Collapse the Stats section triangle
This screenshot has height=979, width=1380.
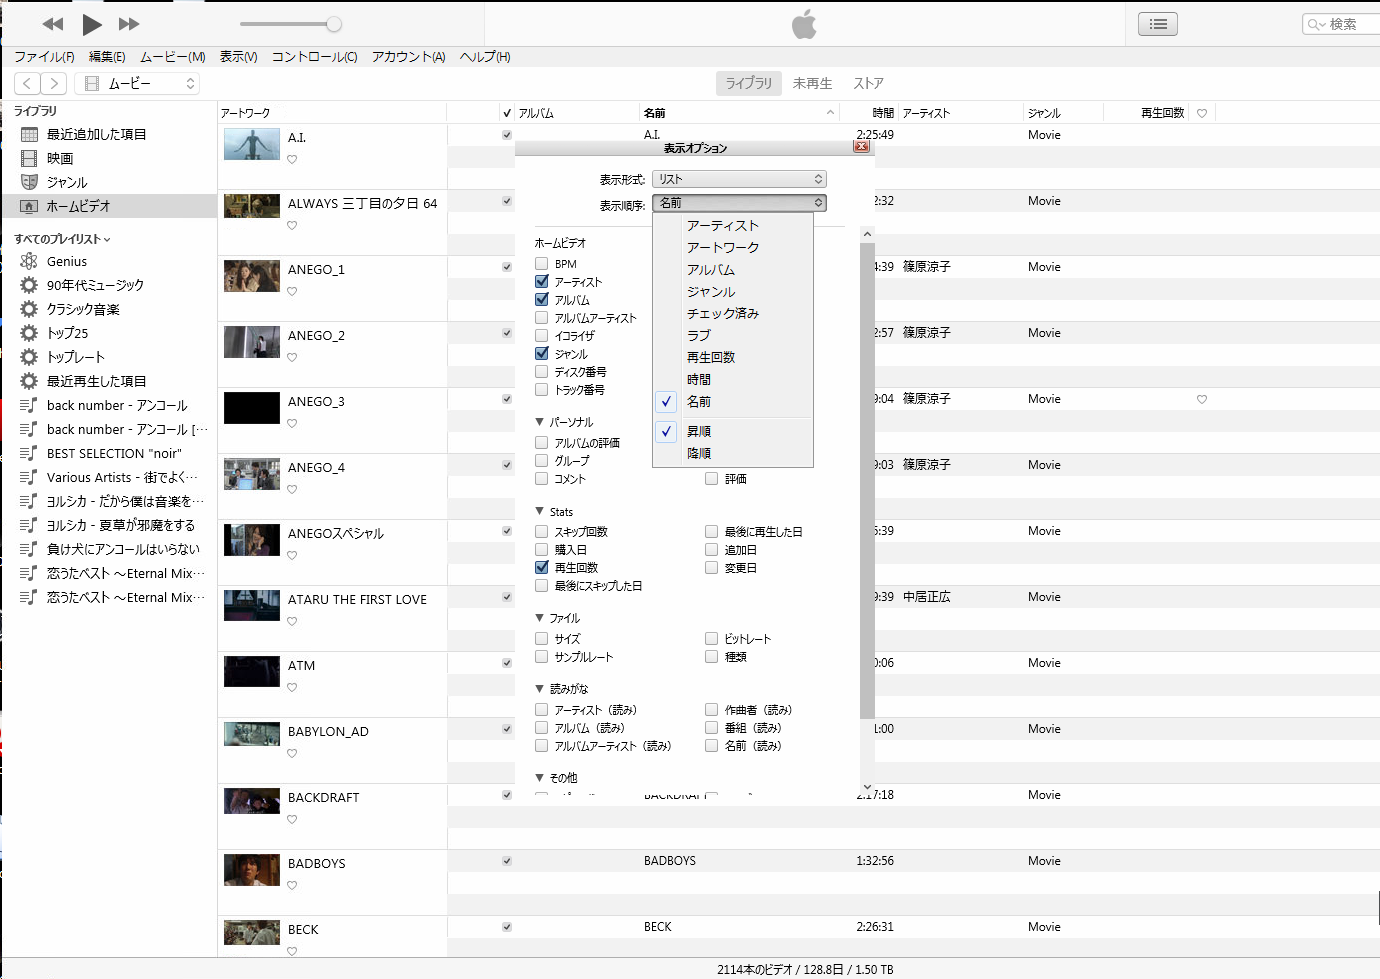540,511
